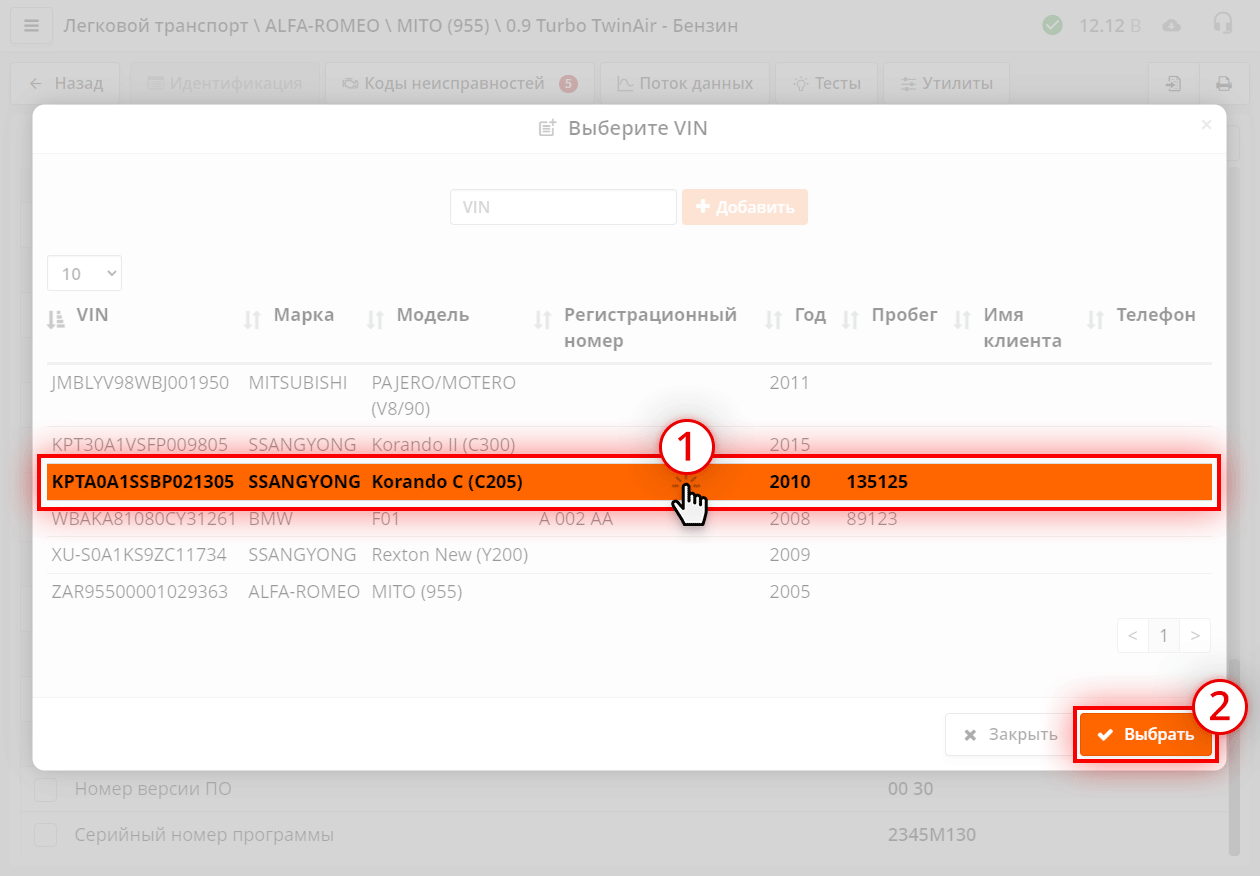Switch to the Поток данных tab

click(685, 84)
